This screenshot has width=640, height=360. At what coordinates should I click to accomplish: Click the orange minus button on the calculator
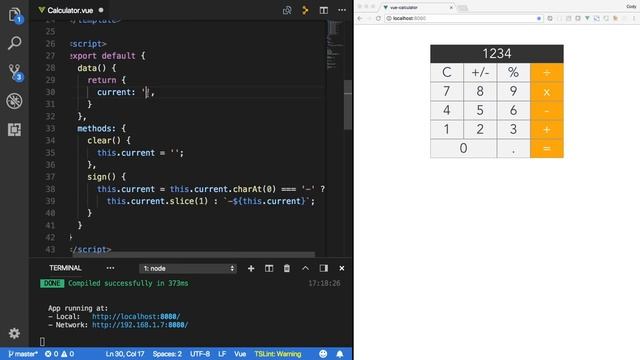click(547, 111)
